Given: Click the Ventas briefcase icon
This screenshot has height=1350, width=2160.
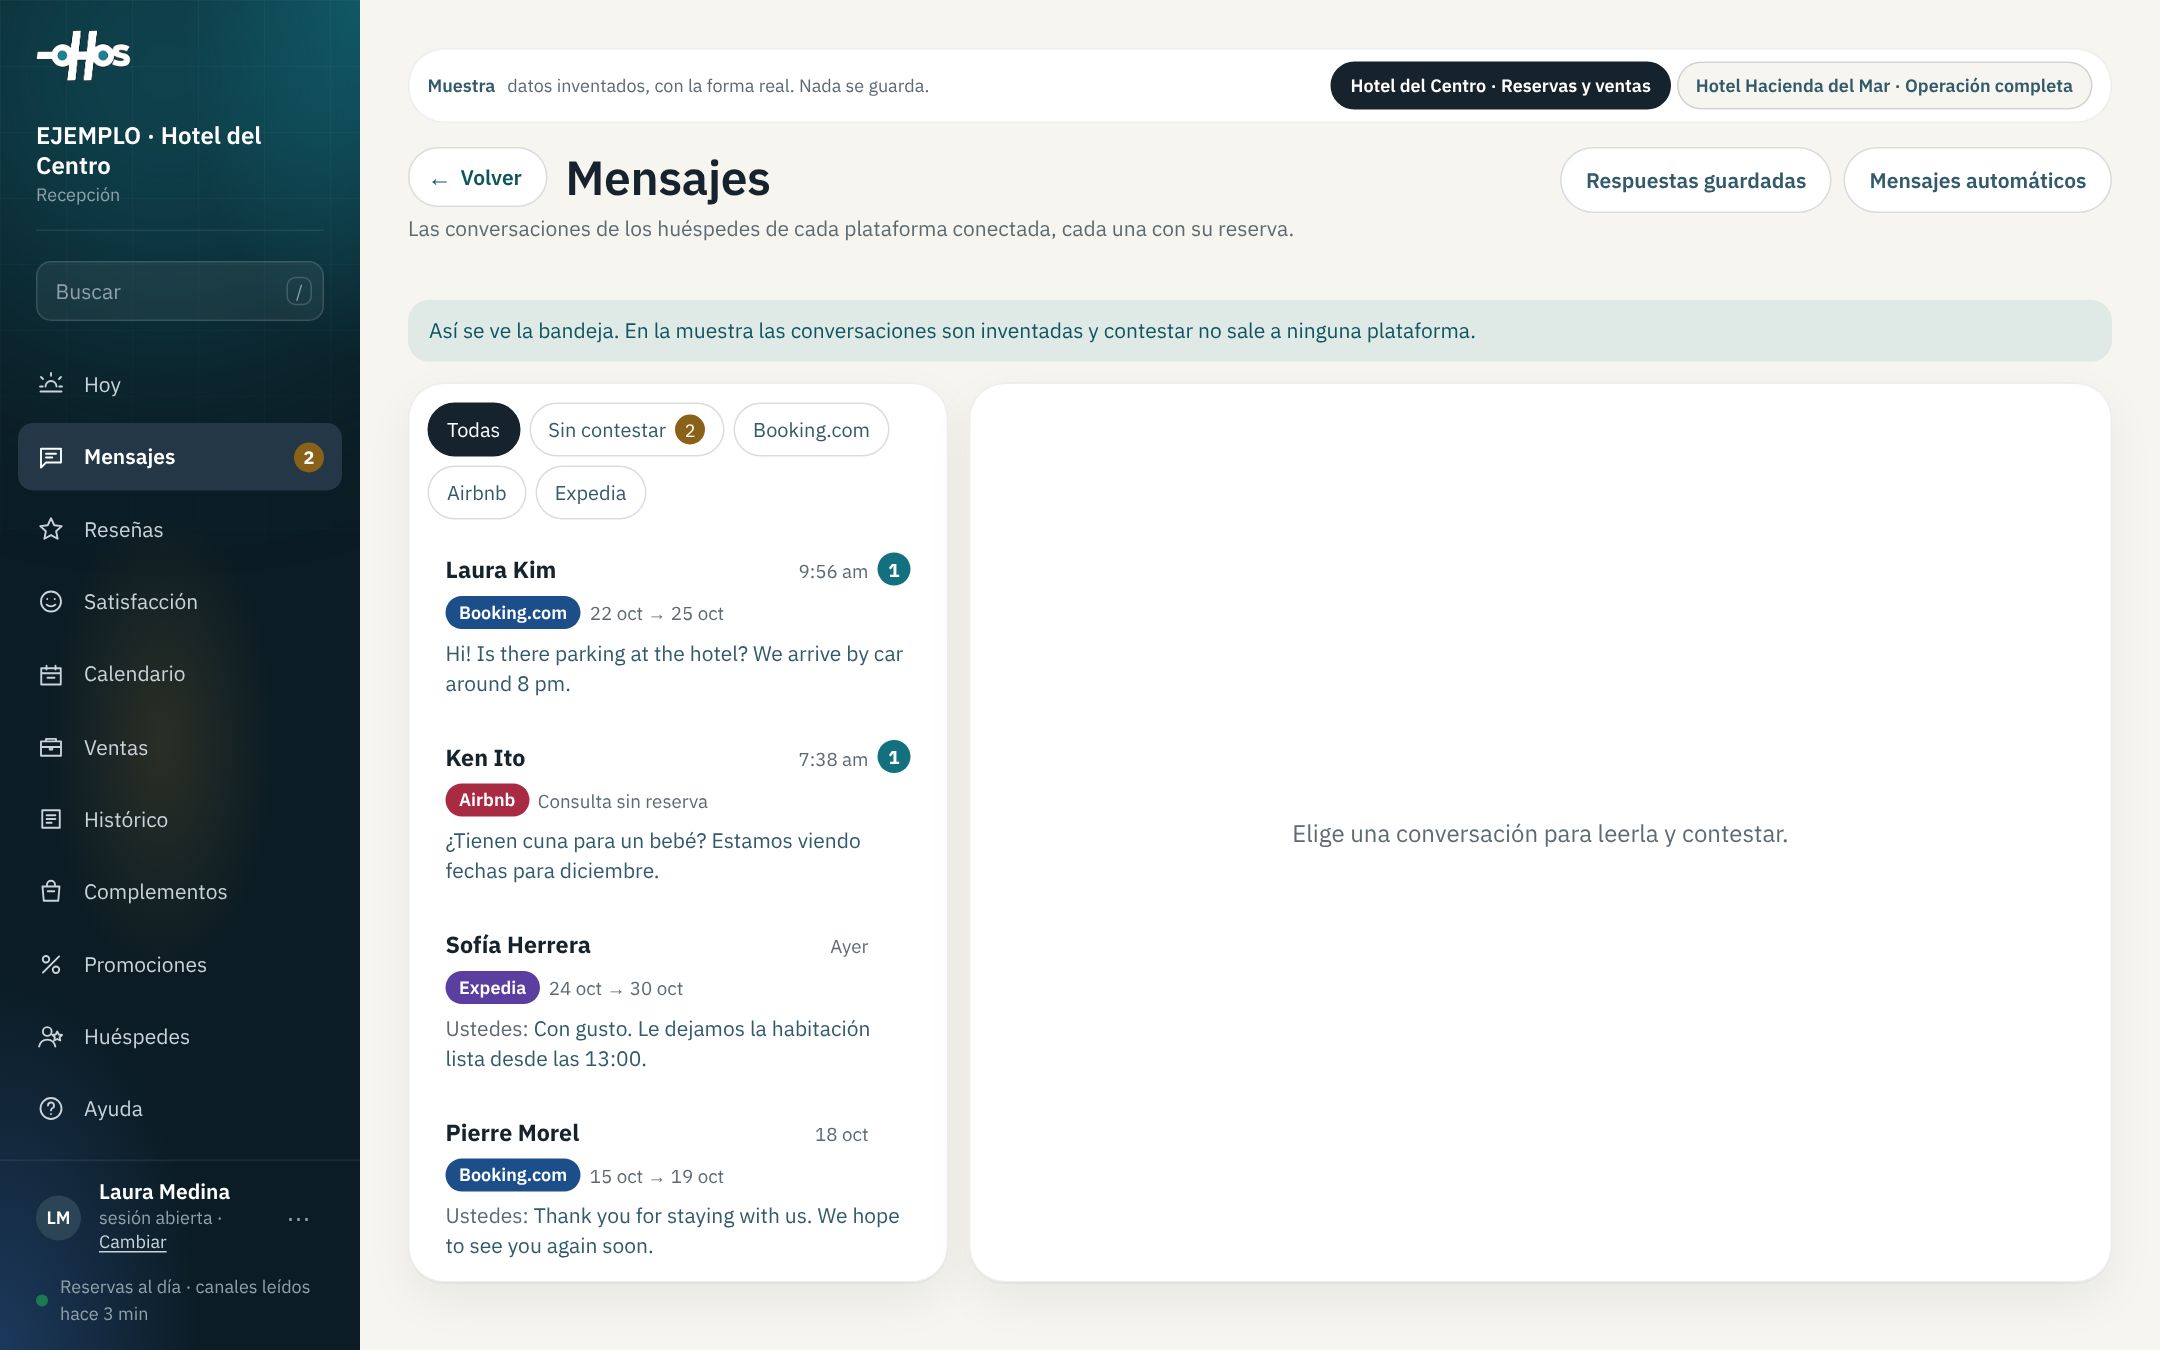Looking at the screenshot, I should click(51, 747).
